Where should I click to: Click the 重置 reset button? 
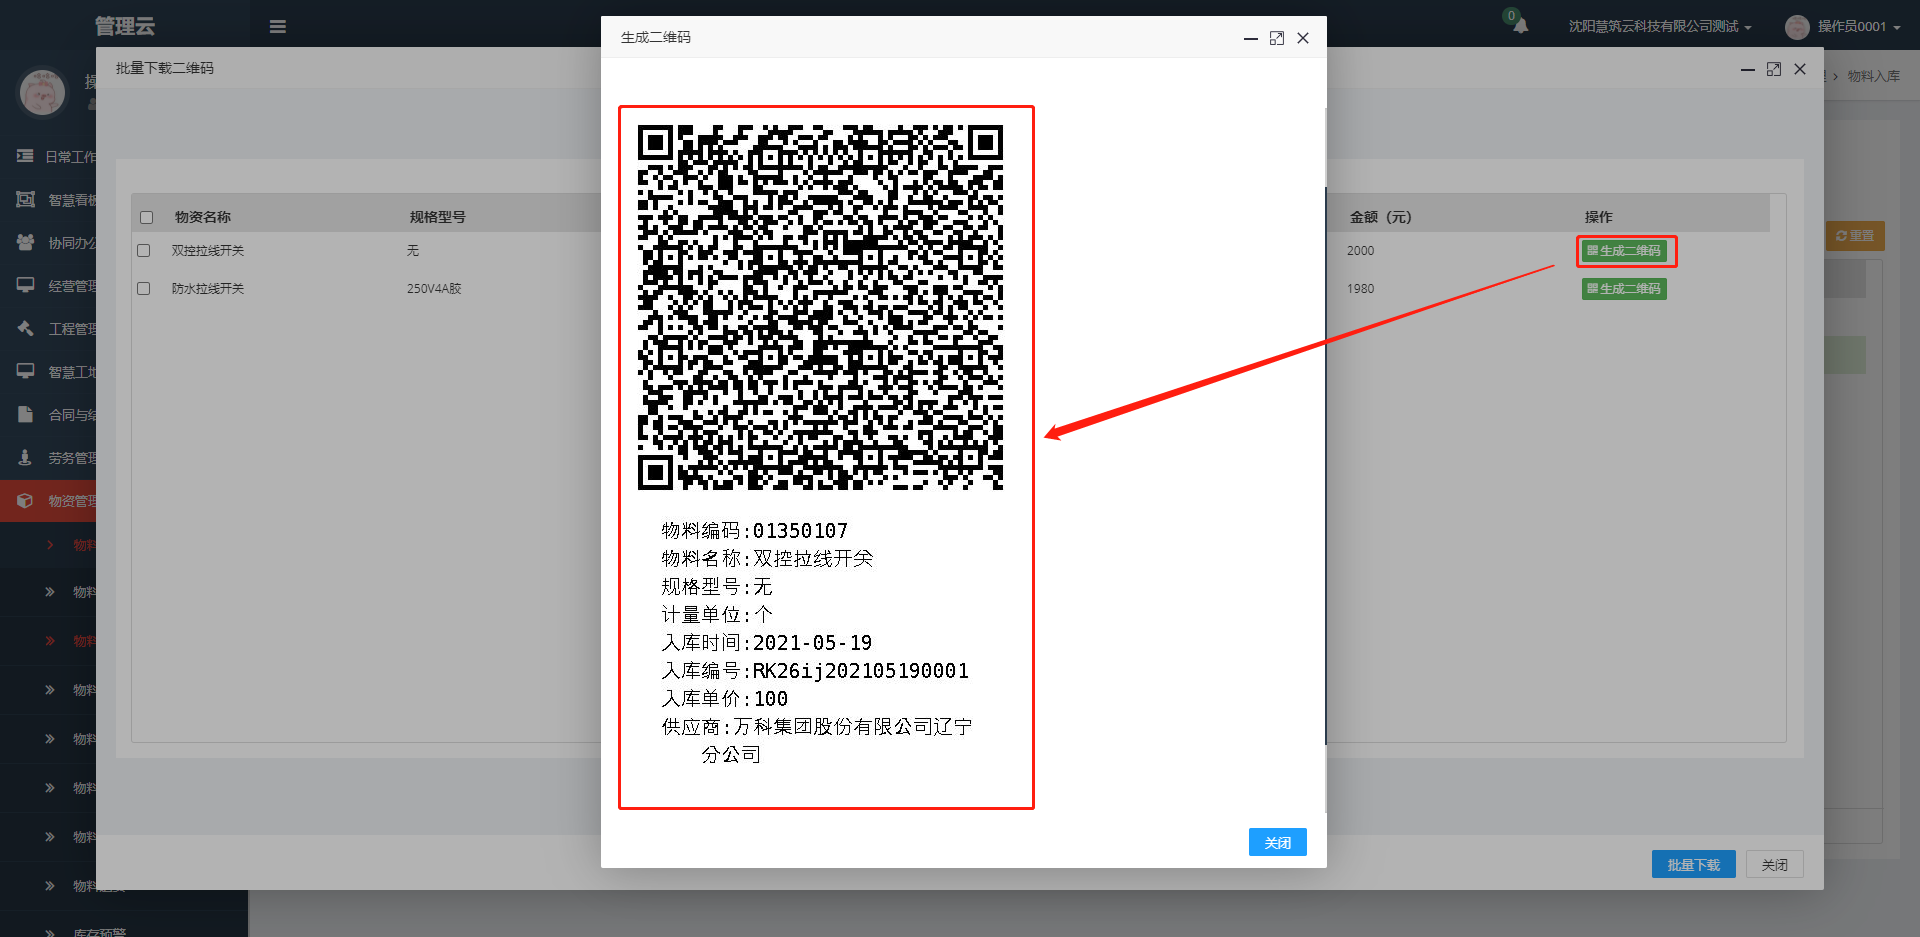(x=1855, y=236)
